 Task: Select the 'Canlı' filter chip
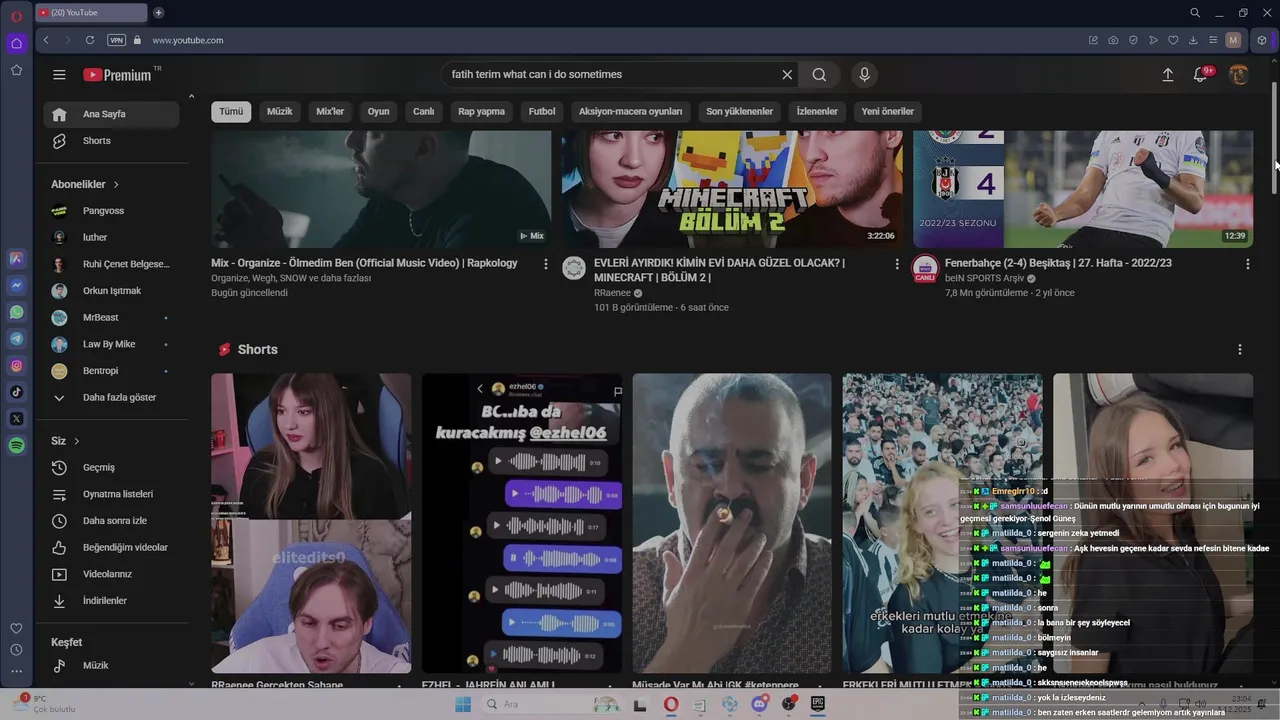pyautogui.click(x=424, y=112)
